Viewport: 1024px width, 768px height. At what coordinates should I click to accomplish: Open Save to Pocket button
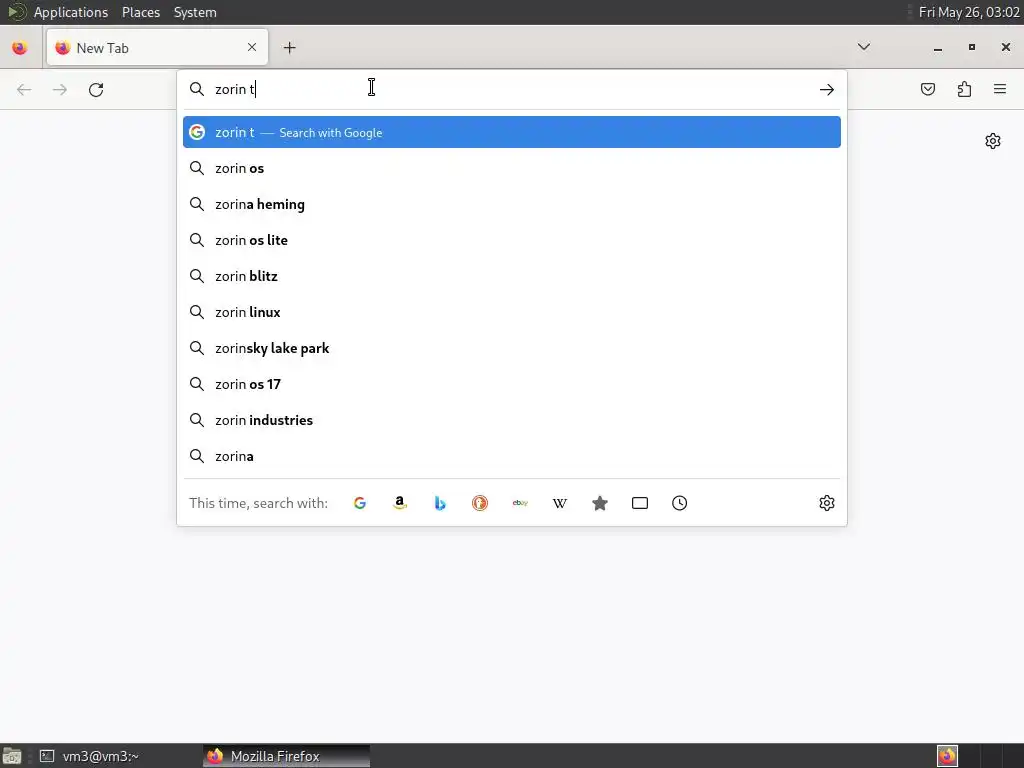928,89
